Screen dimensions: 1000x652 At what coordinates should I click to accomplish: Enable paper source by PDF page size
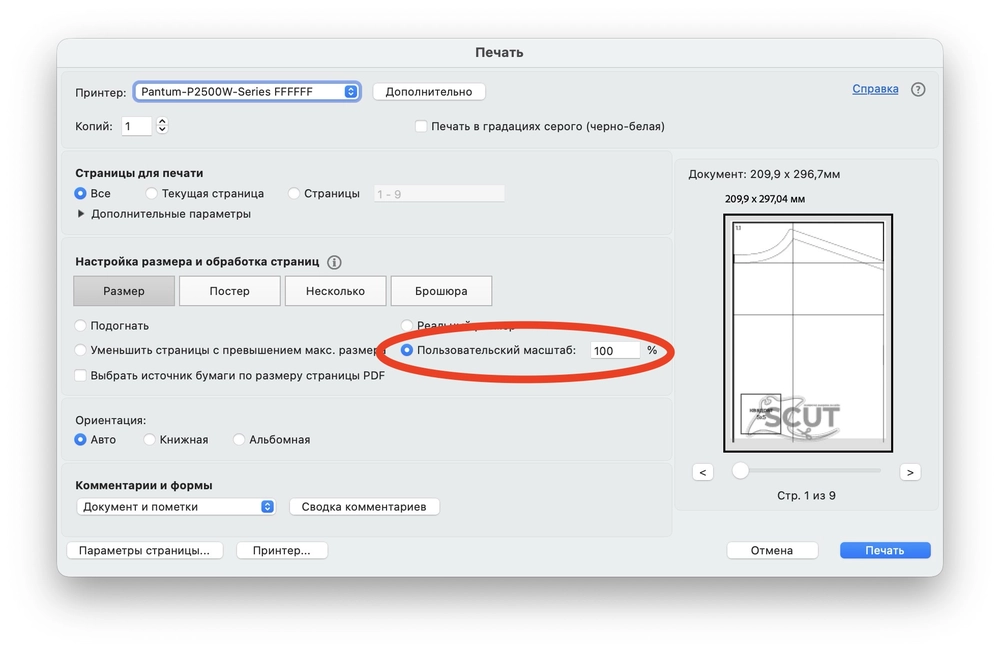pos(80,375)
